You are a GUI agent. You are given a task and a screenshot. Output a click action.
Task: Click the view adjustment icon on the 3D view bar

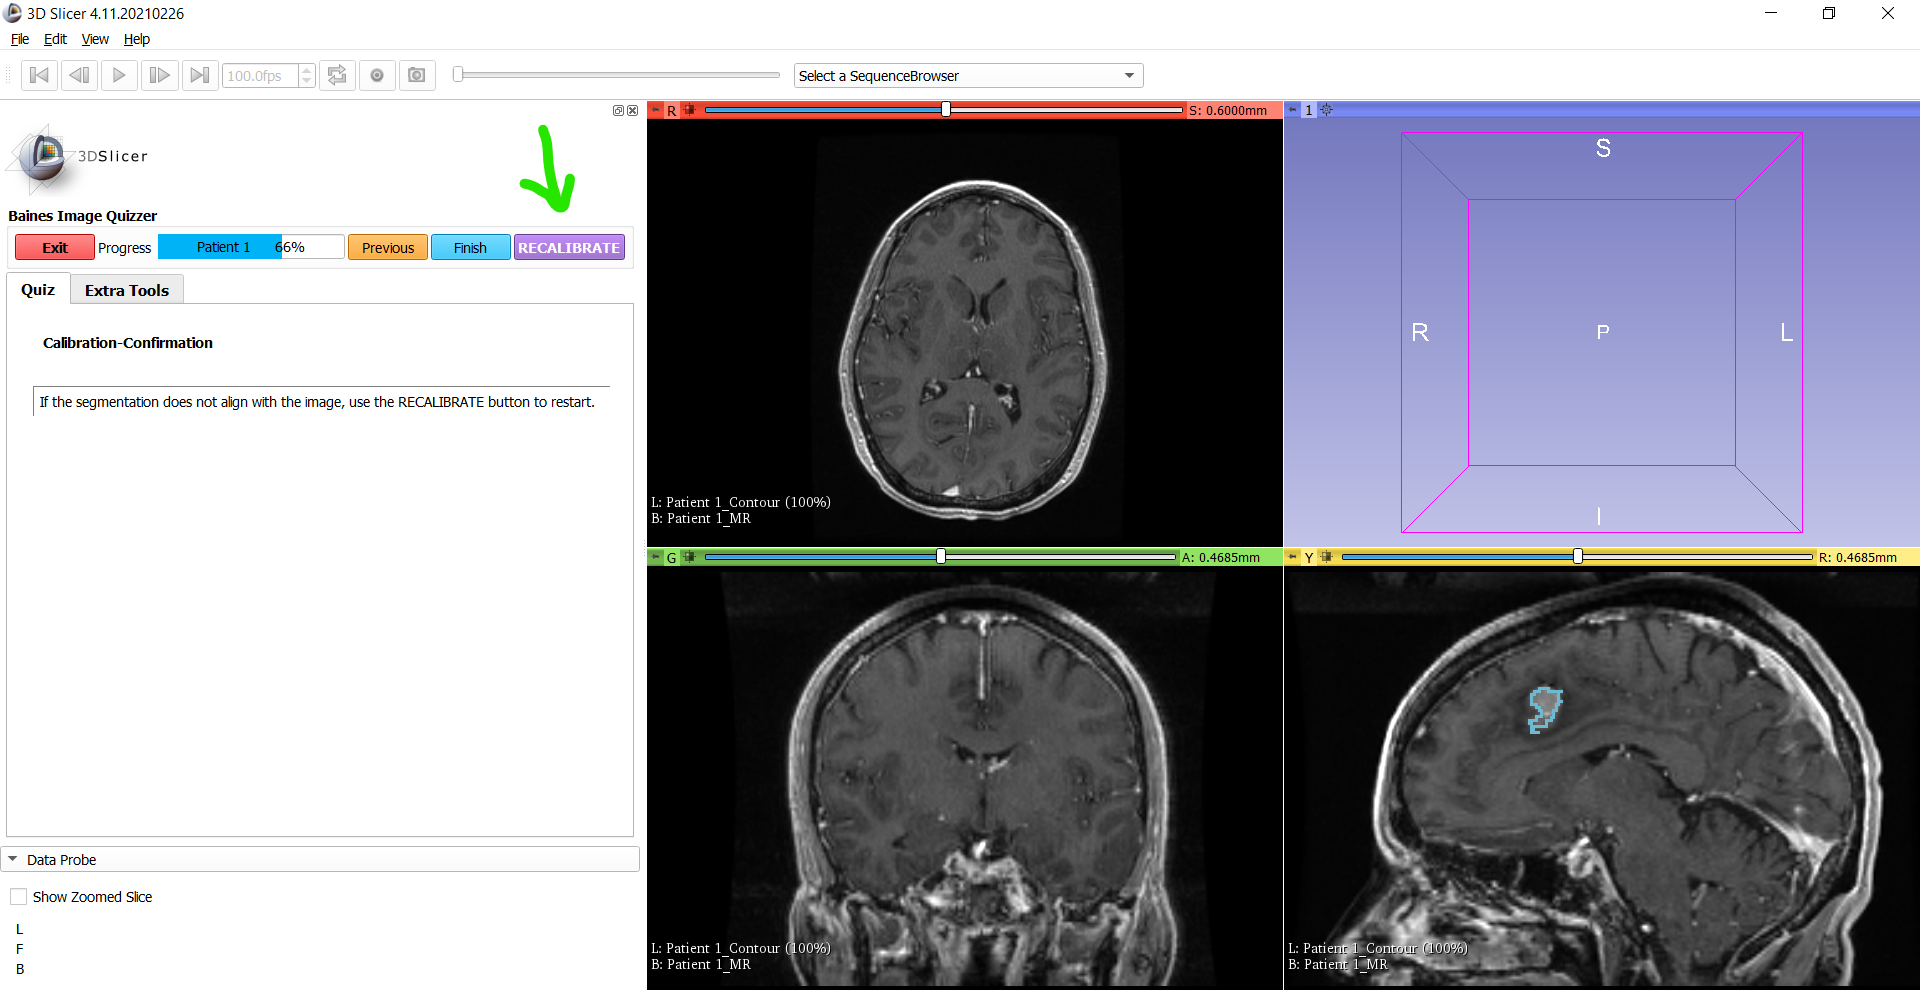click(x=1326, y=110)
